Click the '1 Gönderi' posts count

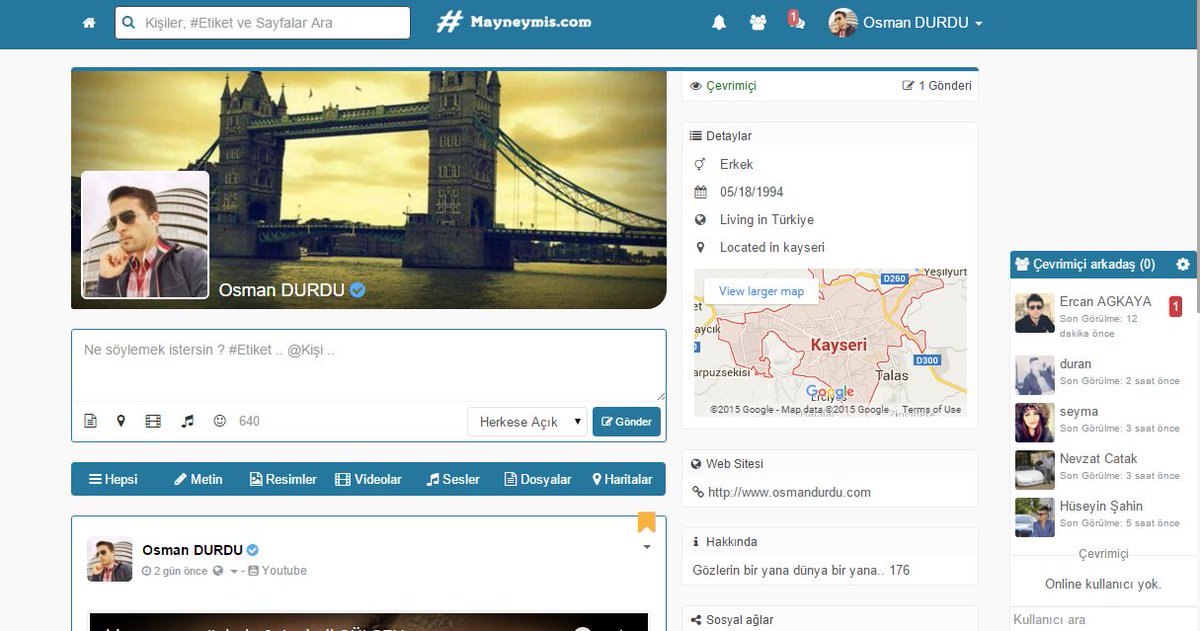(937, 86)
